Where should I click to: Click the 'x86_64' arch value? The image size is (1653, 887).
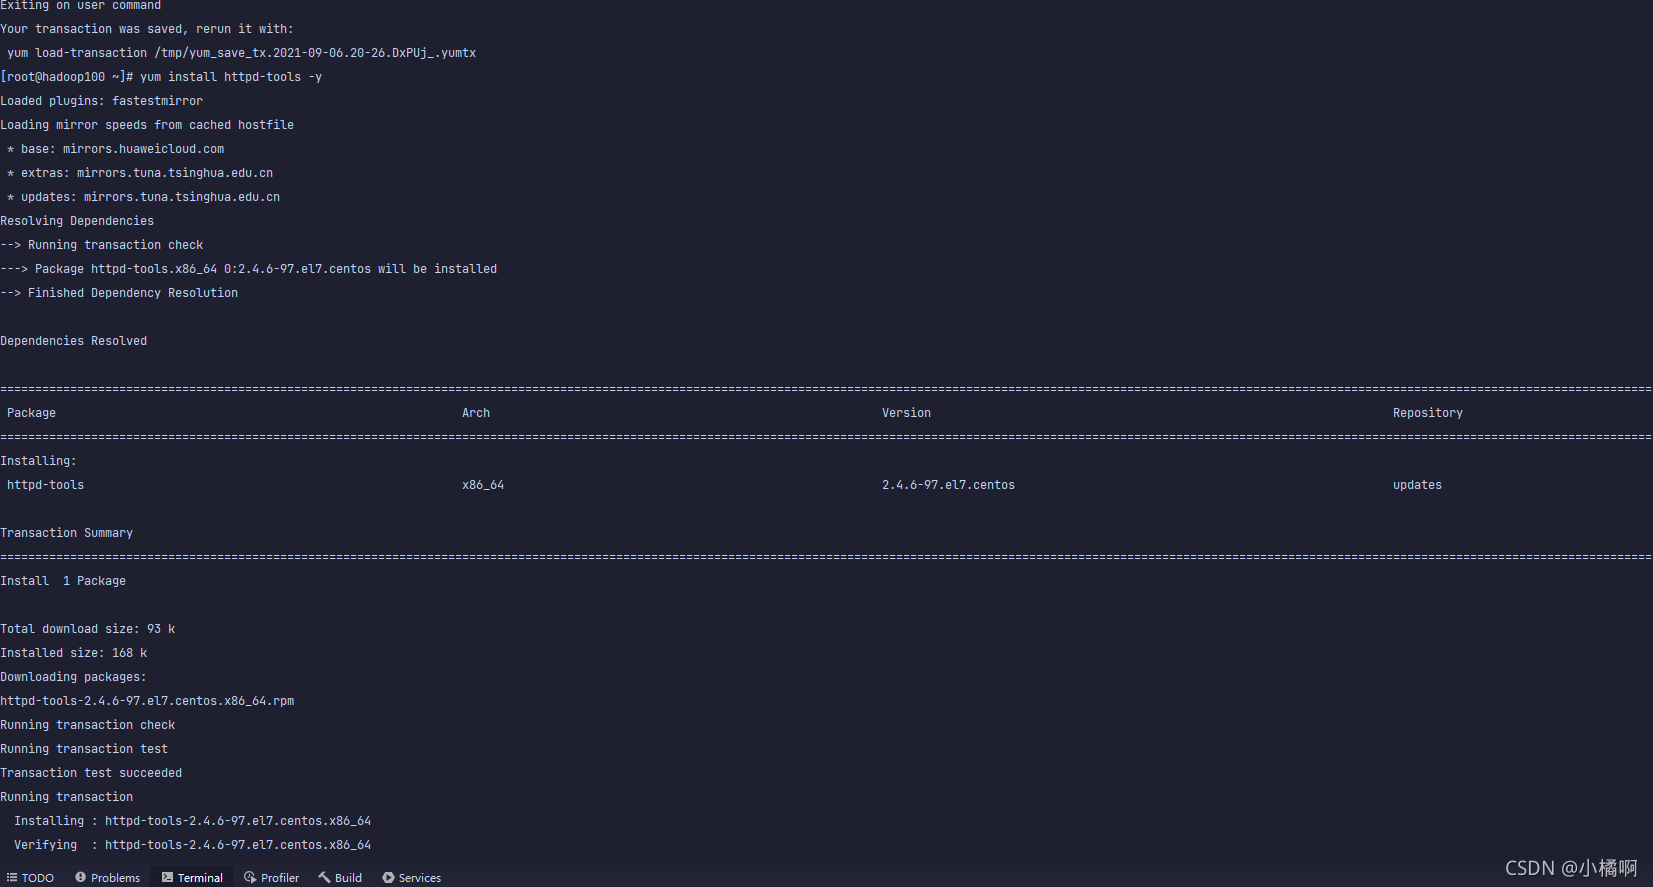483,485
